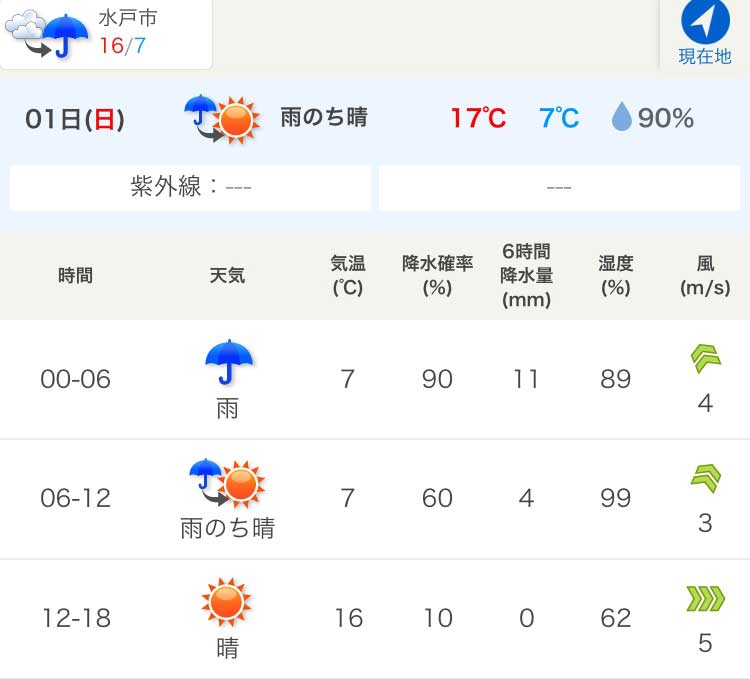Select the water drop 90% icon
750x679 pixels.
(x=621, y=116)
